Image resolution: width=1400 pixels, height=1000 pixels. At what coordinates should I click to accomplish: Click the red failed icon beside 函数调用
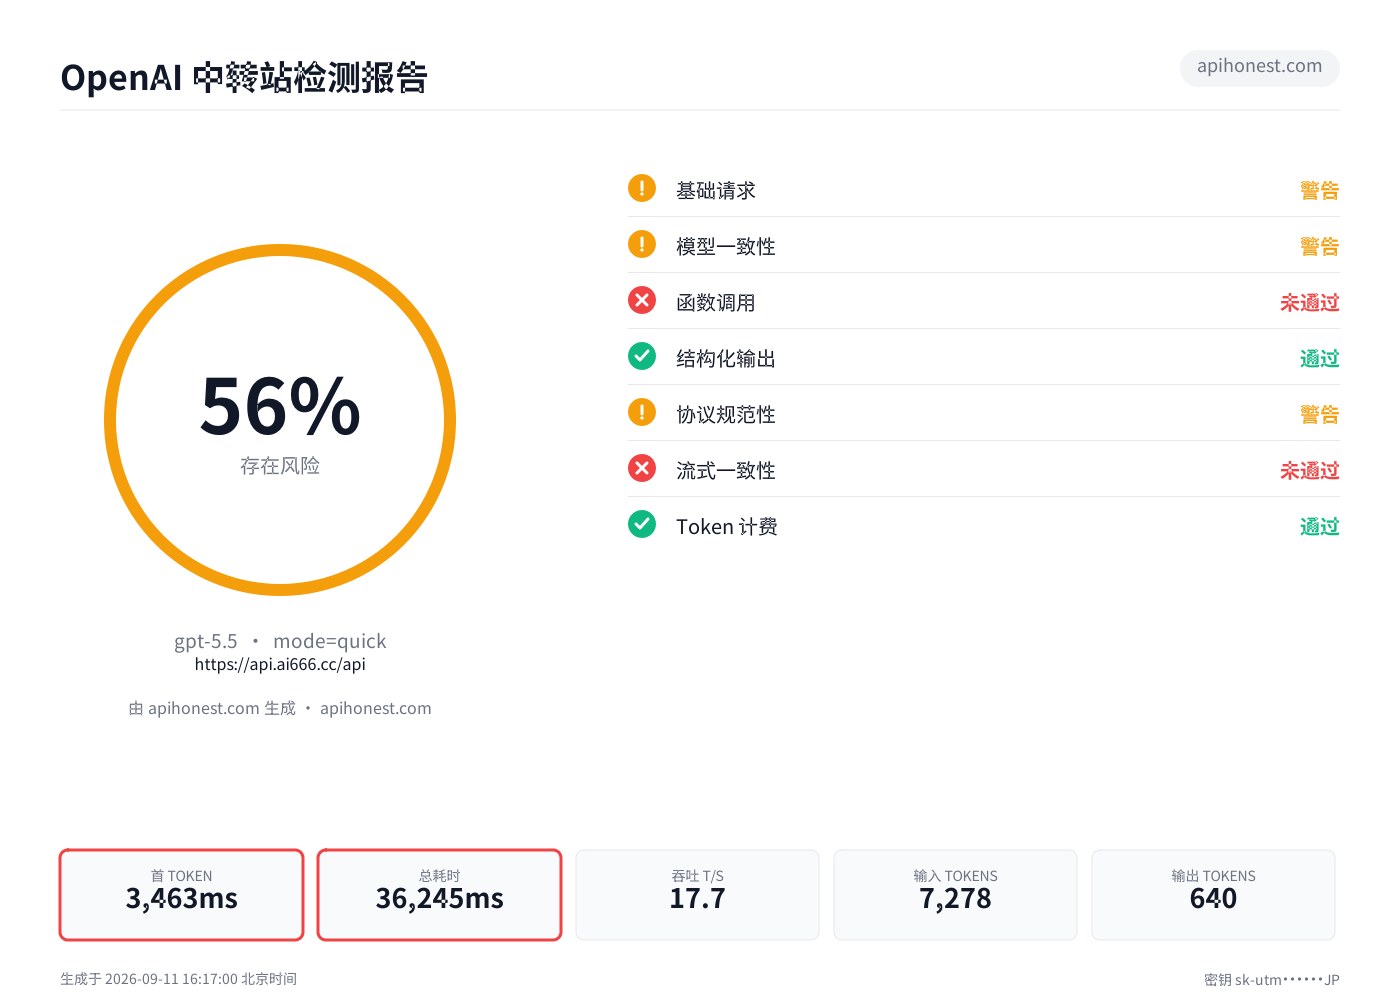(642, 300)
